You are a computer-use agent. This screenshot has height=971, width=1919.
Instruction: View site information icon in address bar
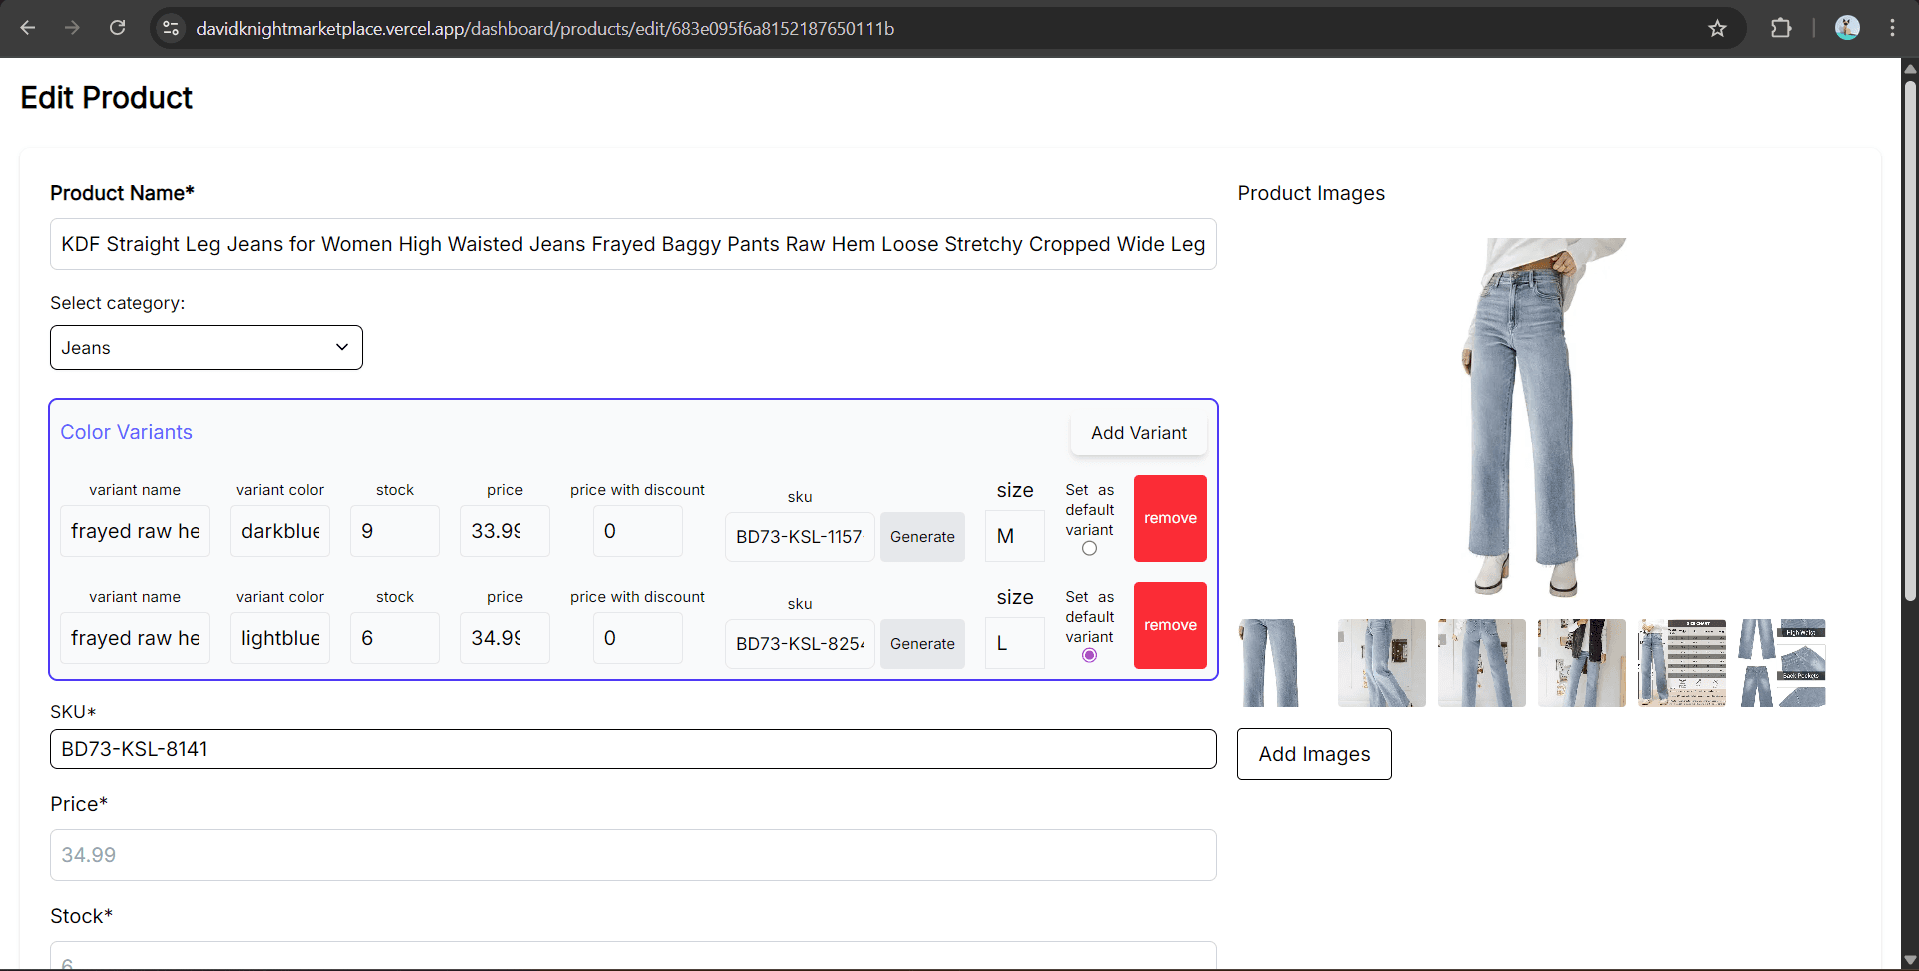coord(171,28)
